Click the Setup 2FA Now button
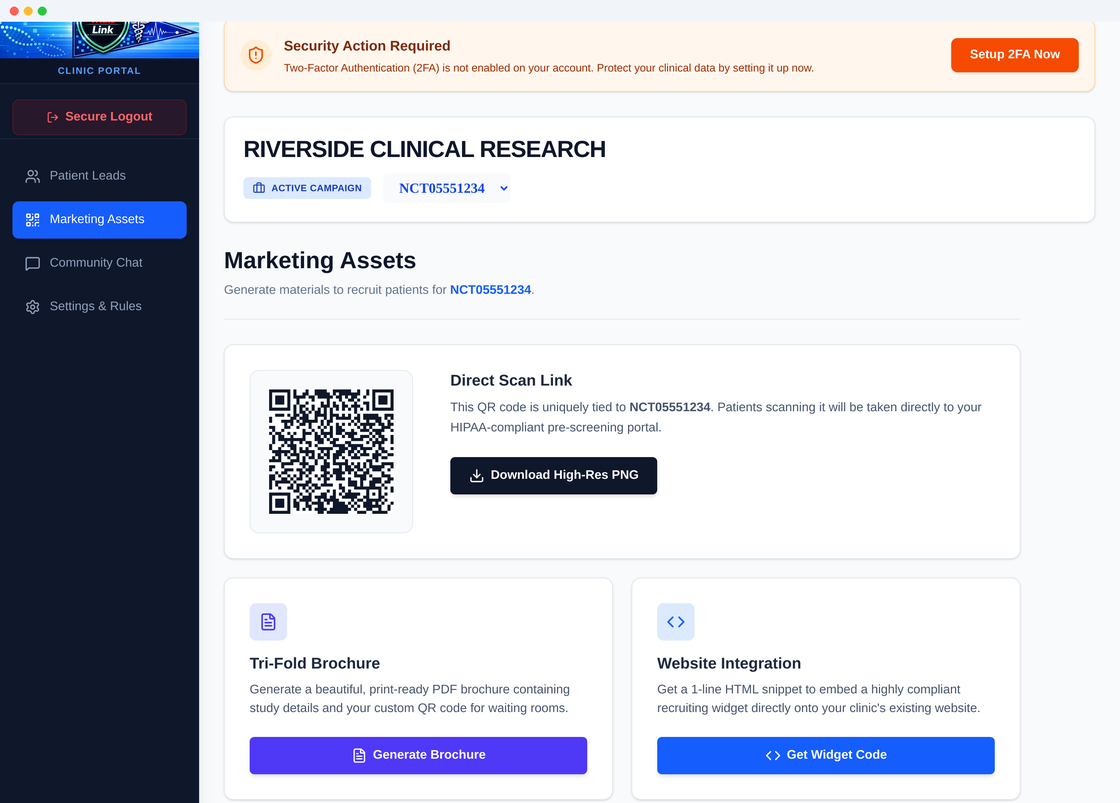The image size is (1120, 803). [x=1014, y=55]
